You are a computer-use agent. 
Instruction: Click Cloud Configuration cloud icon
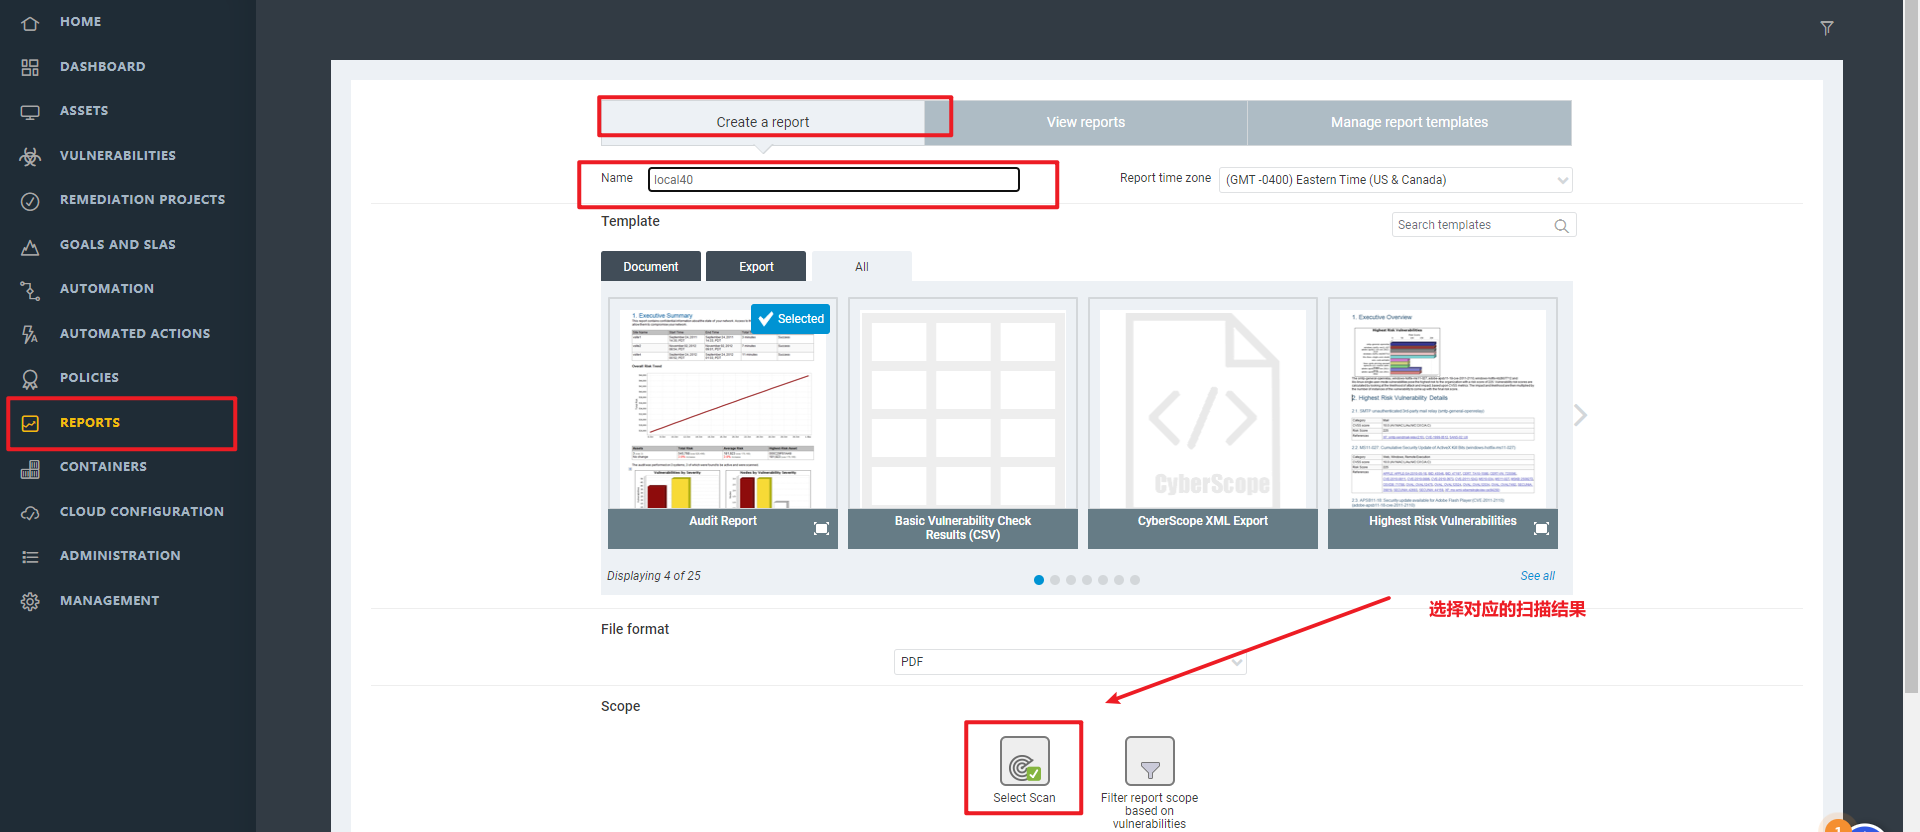pos(30,512)
